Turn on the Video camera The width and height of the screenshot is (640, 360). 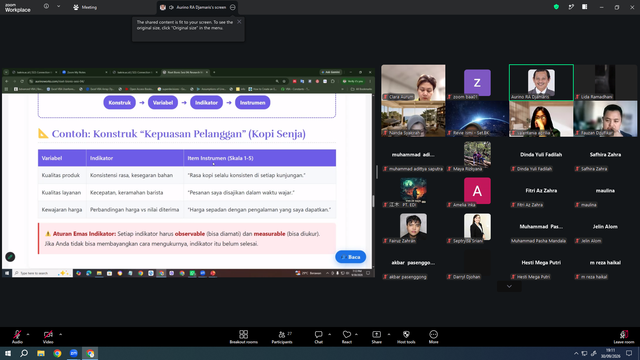[48, 337]
